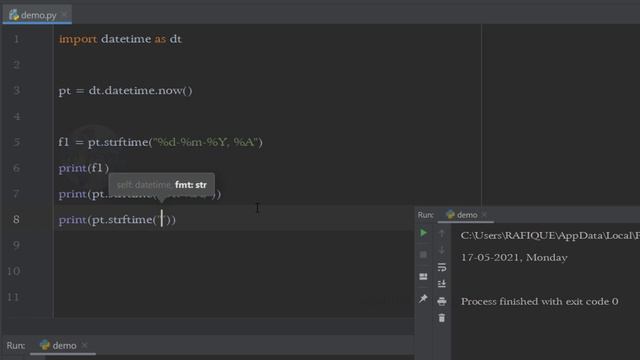
Task: Click 'pt = dt.datetime.now()' code line
Action: [125, 91]
